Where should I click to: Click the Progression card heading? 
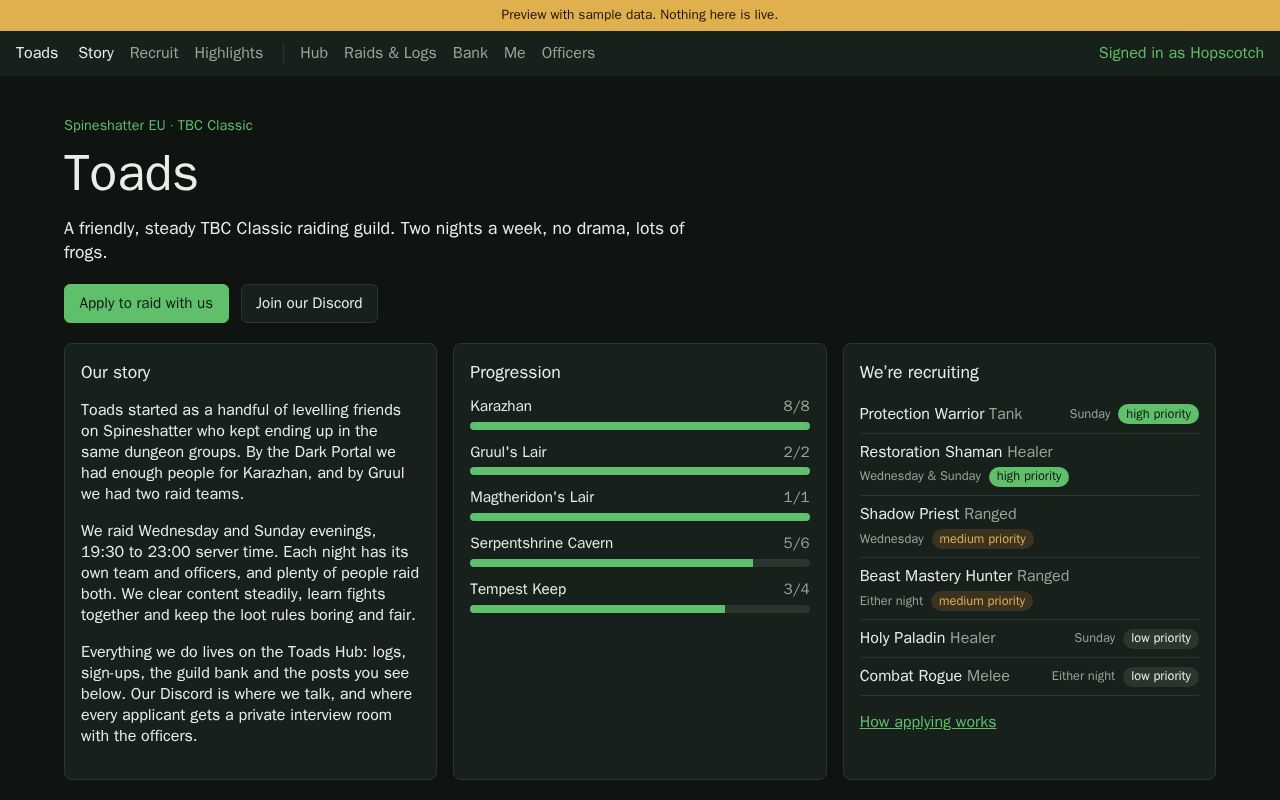(x=515, y=372)
